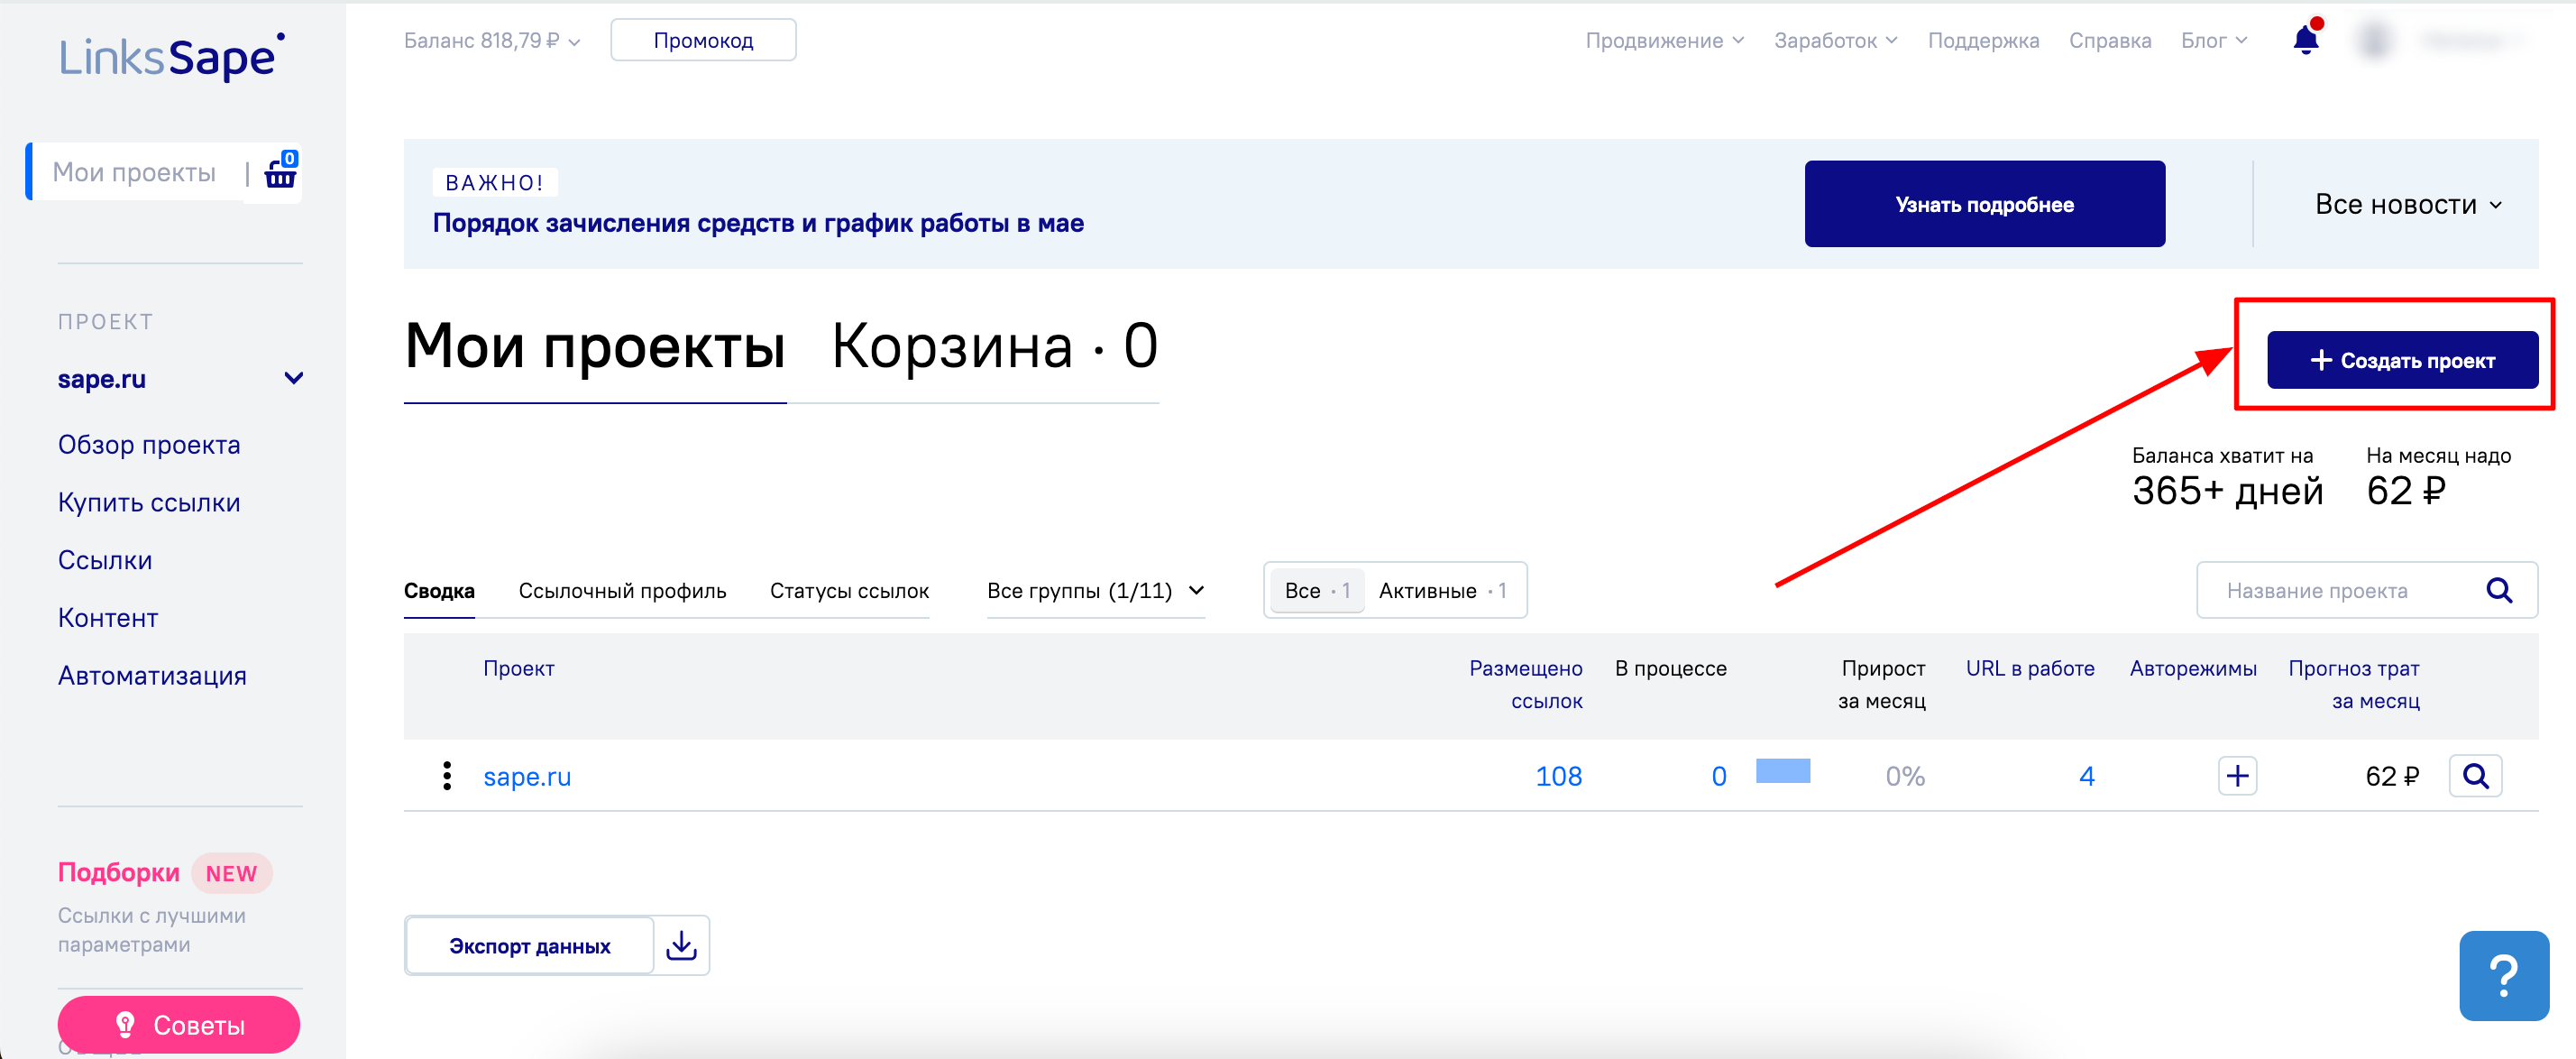2576x1059 pixels.
Task: Add auto-mode with plus icon for sape.ru
Action: click(2237, 776)
